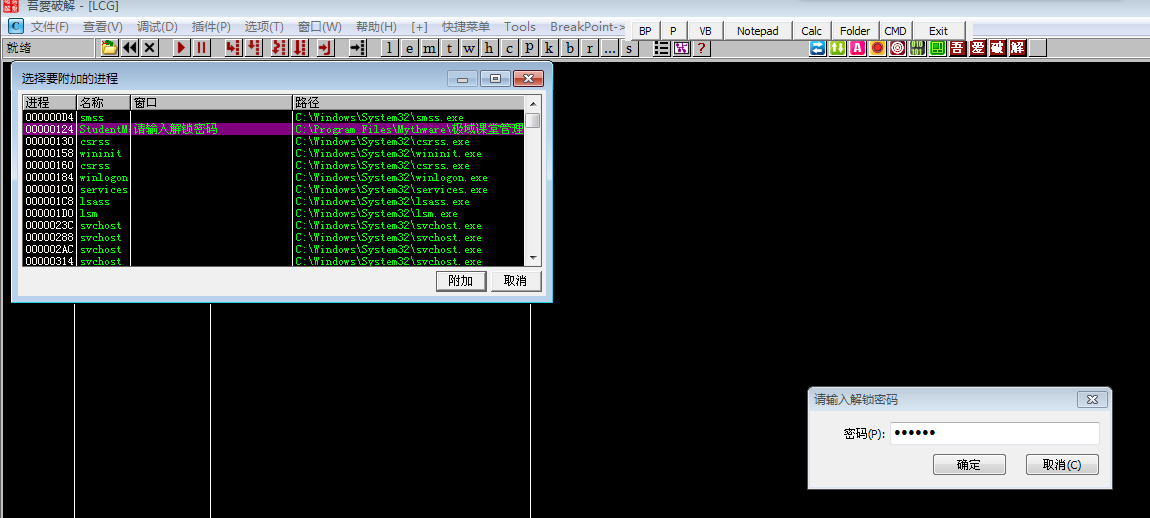This screenshot has width=1150, height=518.
Task: Click the close program X toolbar icon
Action: click(150, 48)
